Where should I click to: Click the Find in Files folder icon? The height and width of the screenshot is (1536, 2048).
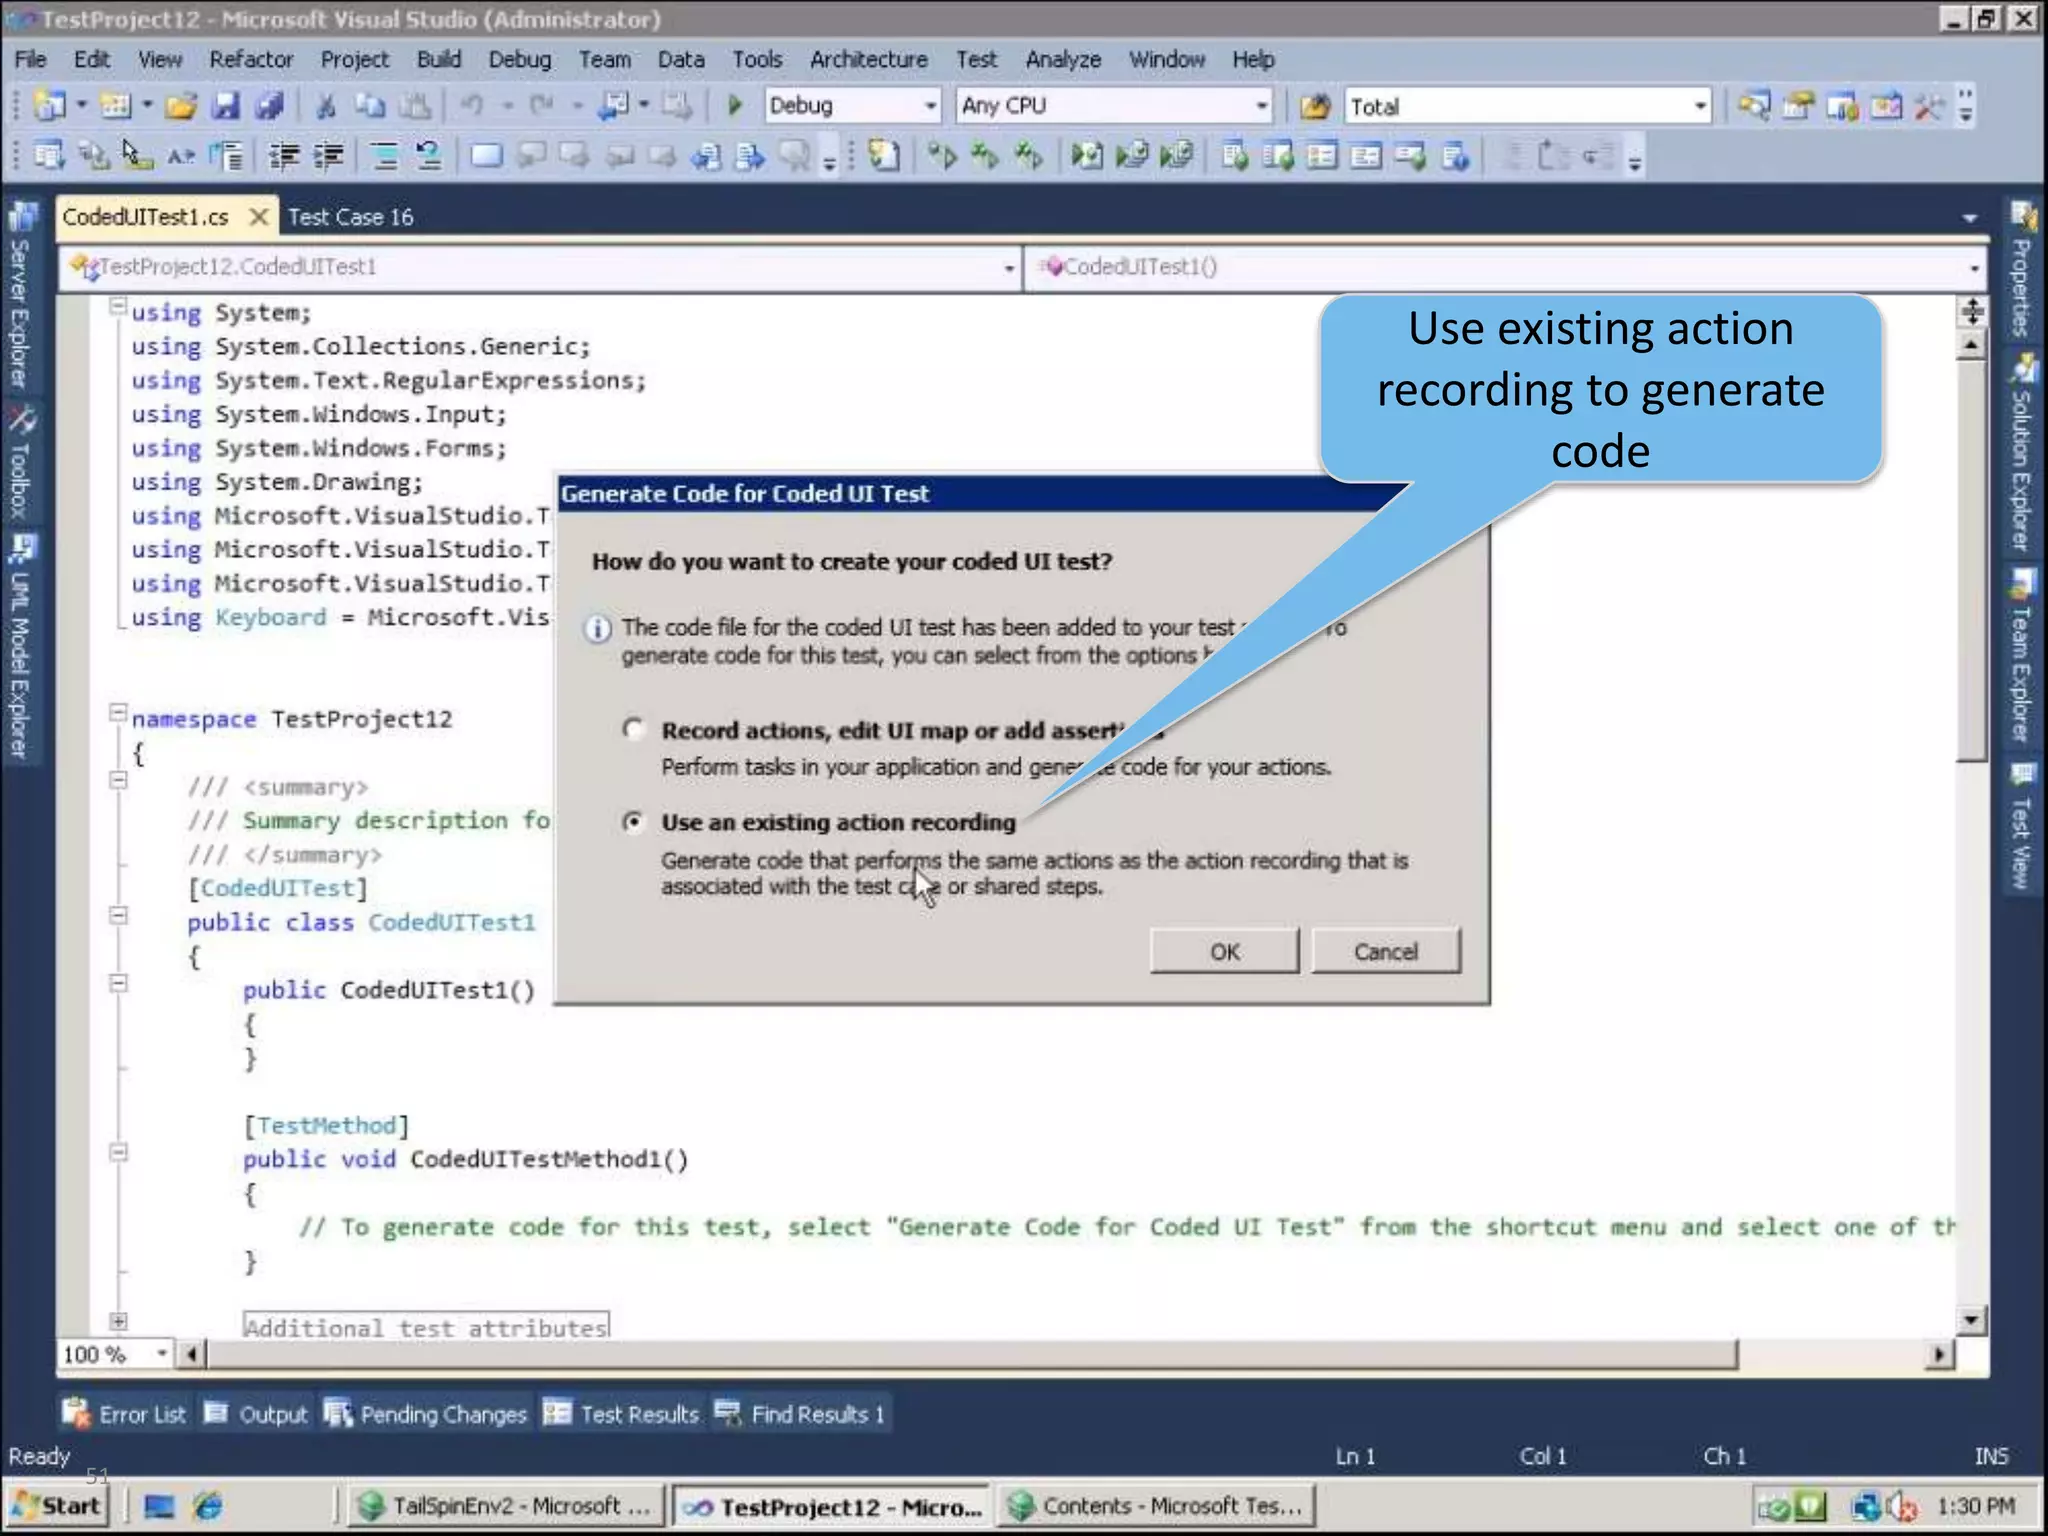tap(1316, 106)
